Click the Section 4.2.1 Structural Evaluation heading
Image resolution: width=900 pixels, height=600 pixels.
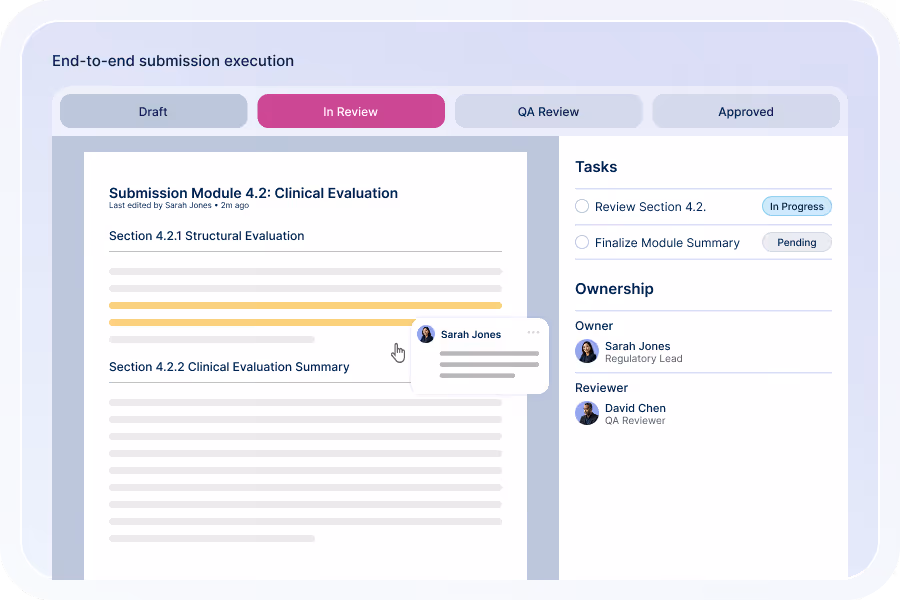207,236
